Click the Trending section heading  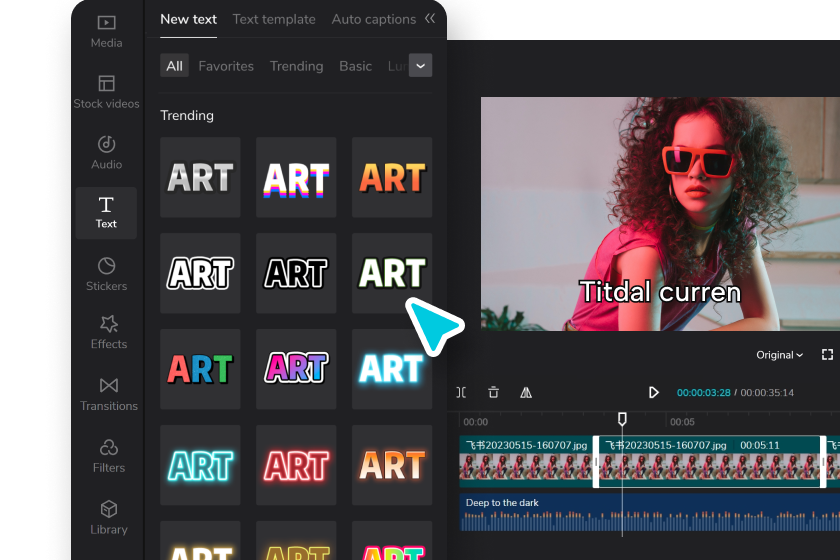(187, 116)
